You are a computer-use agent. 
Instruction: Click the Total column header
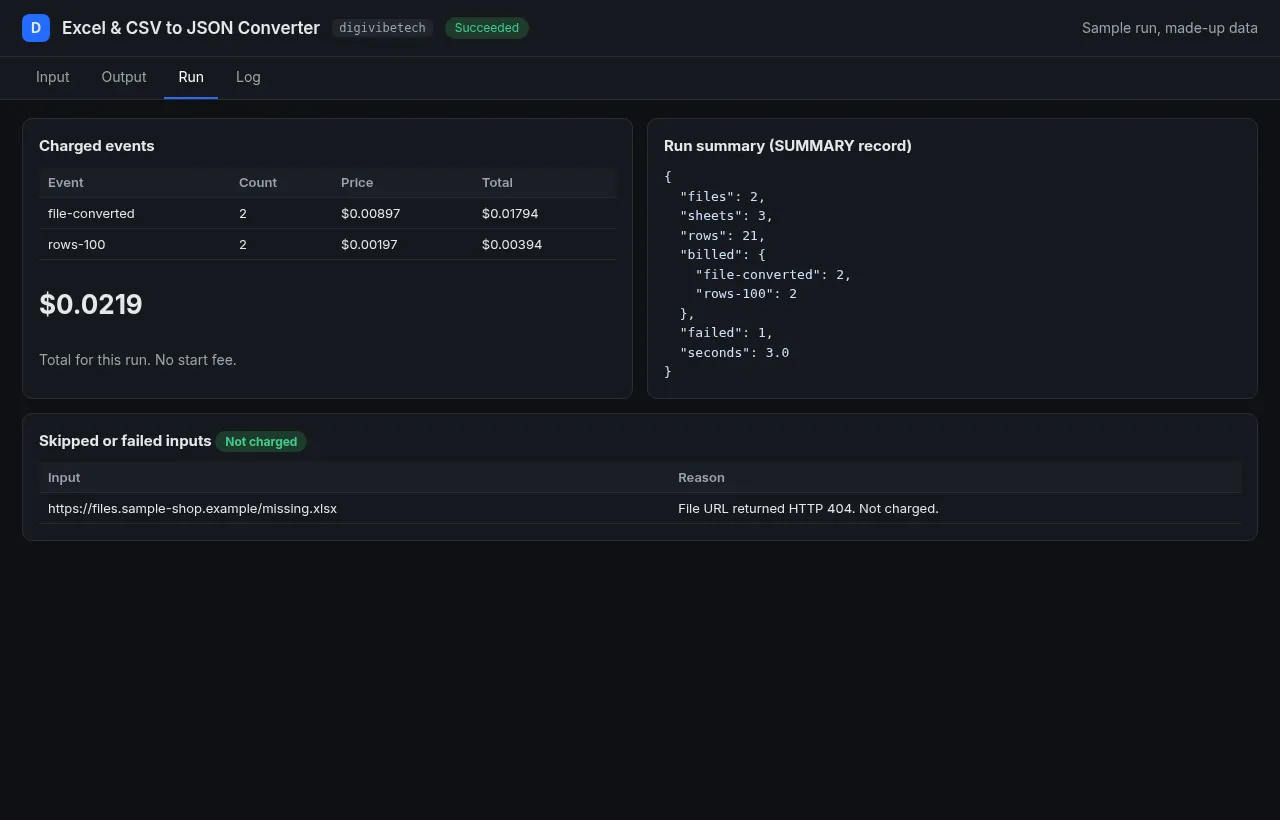point(497,183)
